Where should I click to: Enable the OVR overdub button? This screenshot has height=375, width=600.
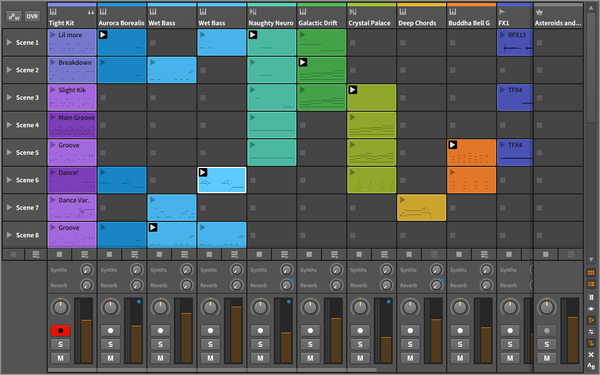click(x=32, y=16)
